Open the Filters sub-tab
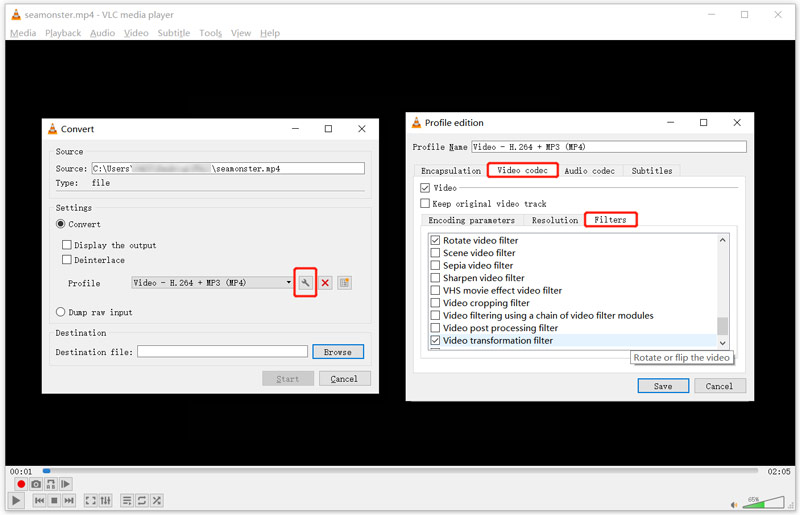The width and height of the screenshot is (800, 515). click(610, 219)
